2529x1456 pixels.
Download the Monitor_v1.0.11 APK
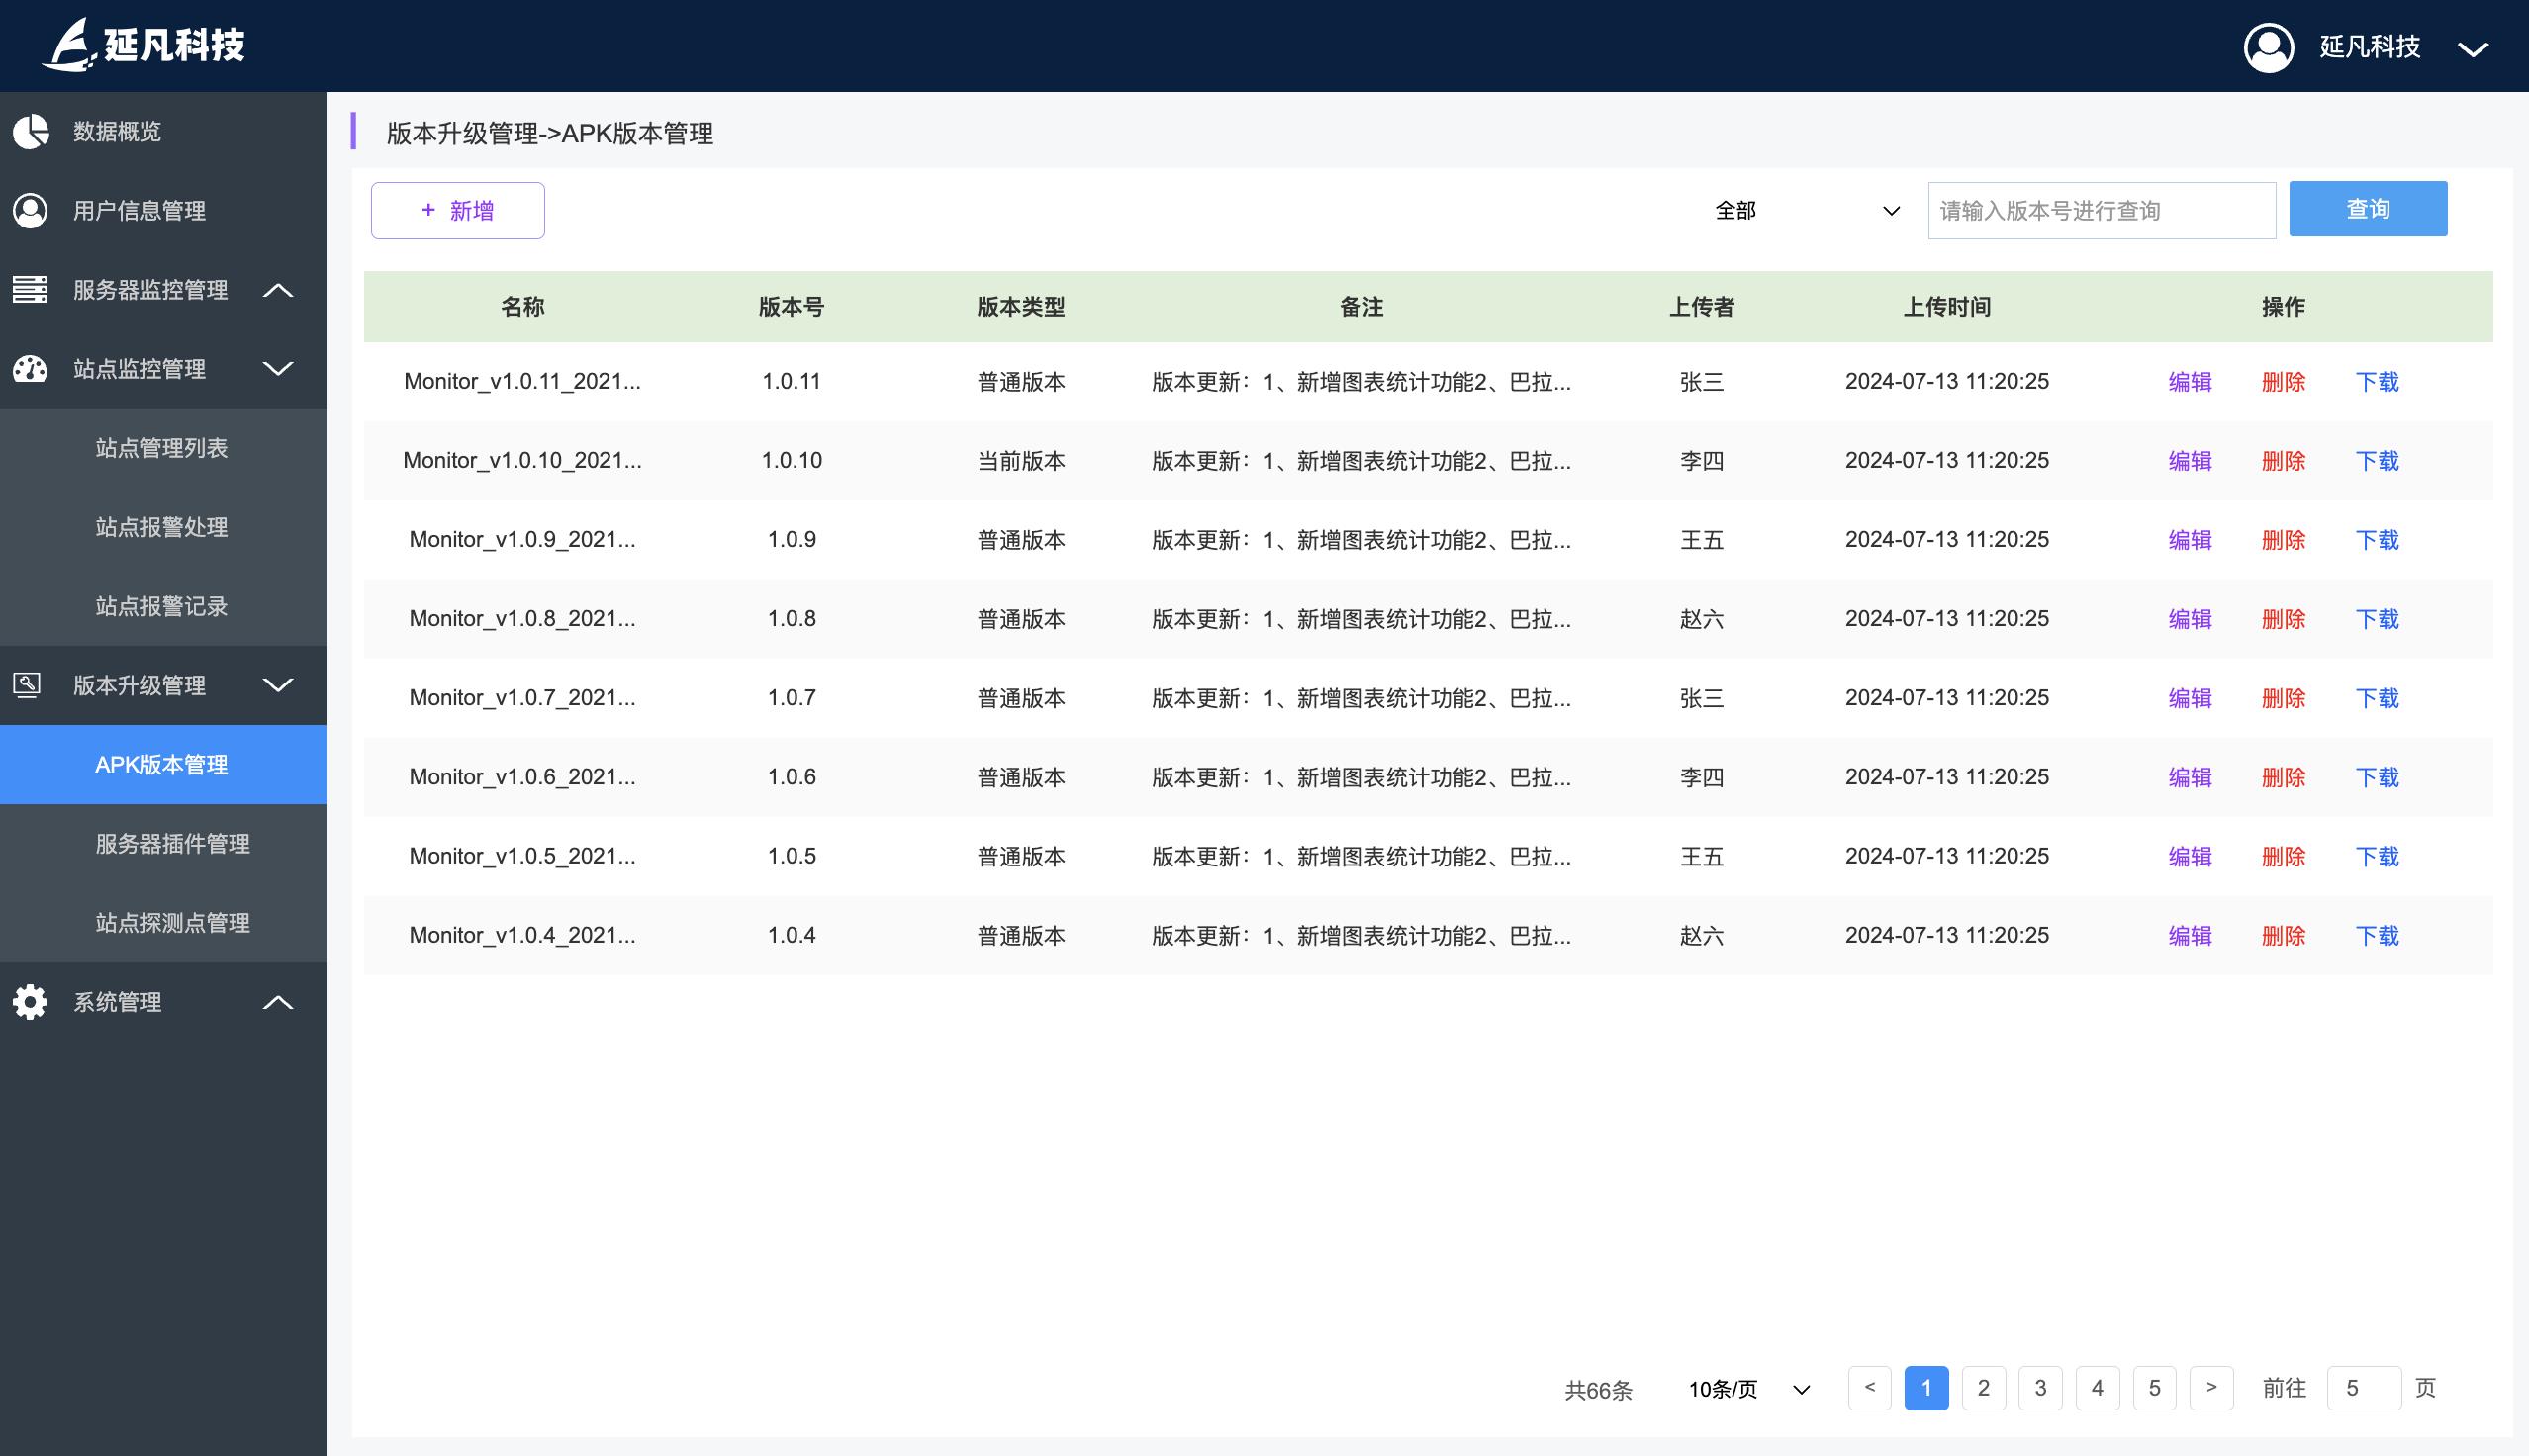pos(2378,382)
